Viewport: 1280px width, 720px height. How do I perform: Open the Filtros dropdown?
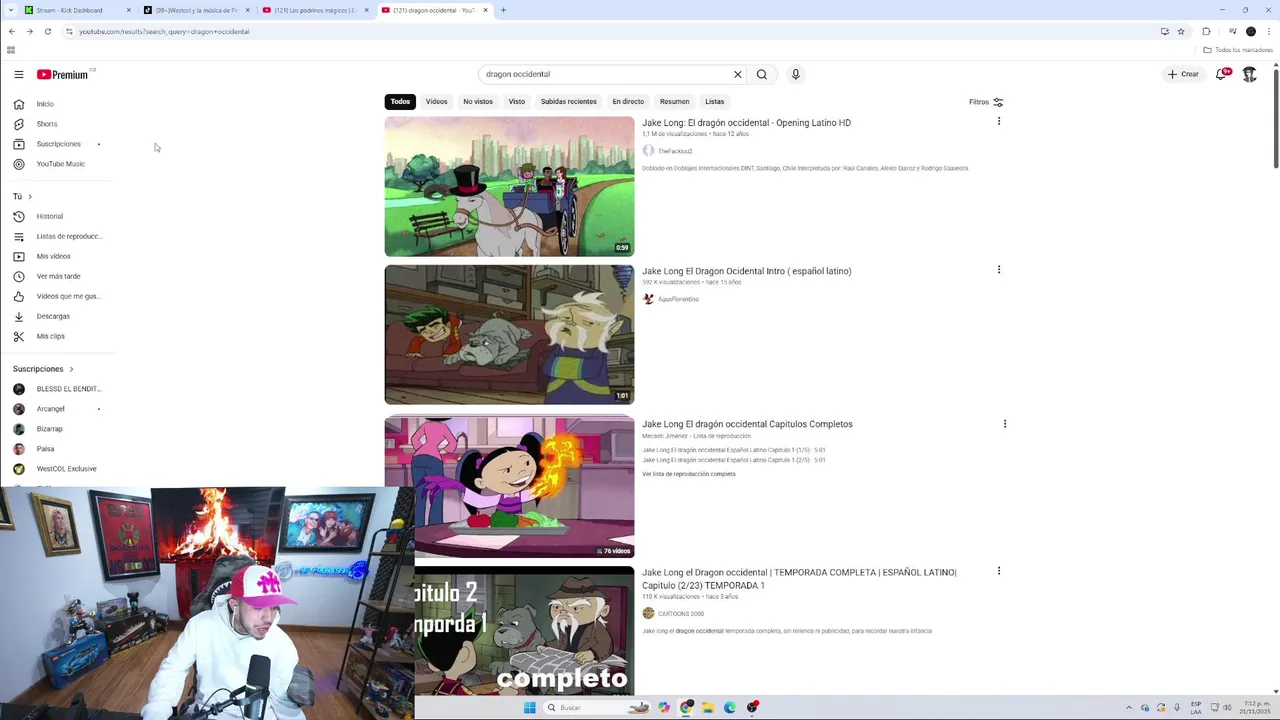point(986,102)
